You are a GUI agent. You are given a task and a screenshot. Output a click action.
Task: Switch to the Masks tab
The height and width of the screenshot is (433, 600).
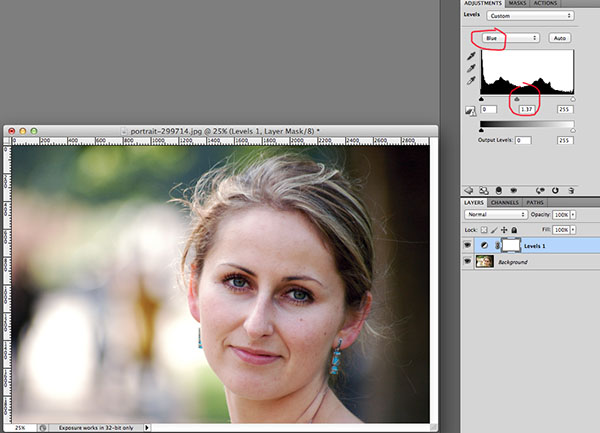[x=519, y=4]
